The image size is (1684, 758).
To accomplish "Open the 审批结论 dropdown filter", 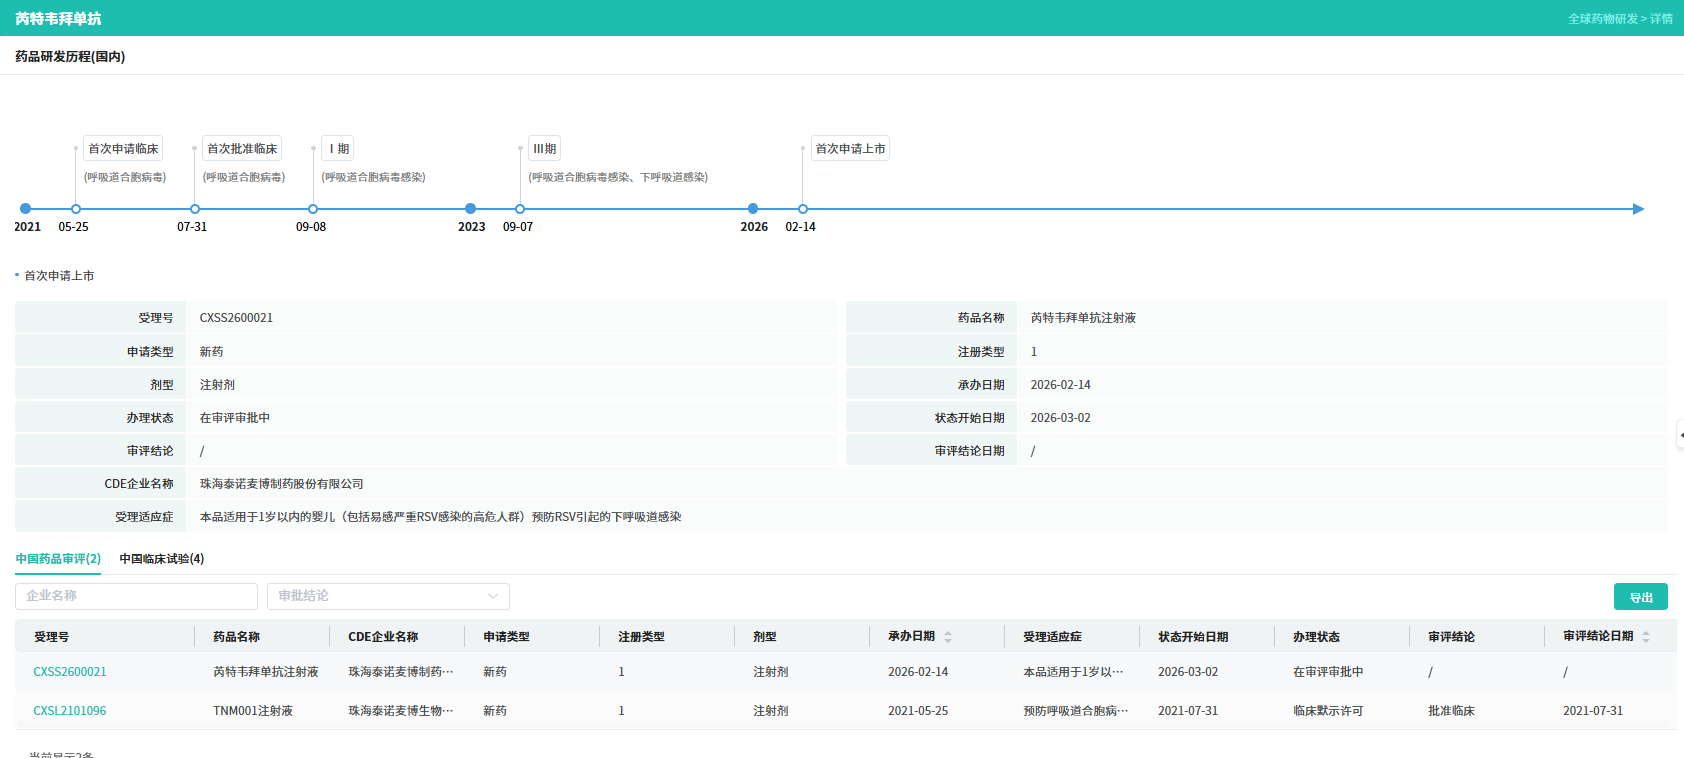I will [x=388, y=596].
